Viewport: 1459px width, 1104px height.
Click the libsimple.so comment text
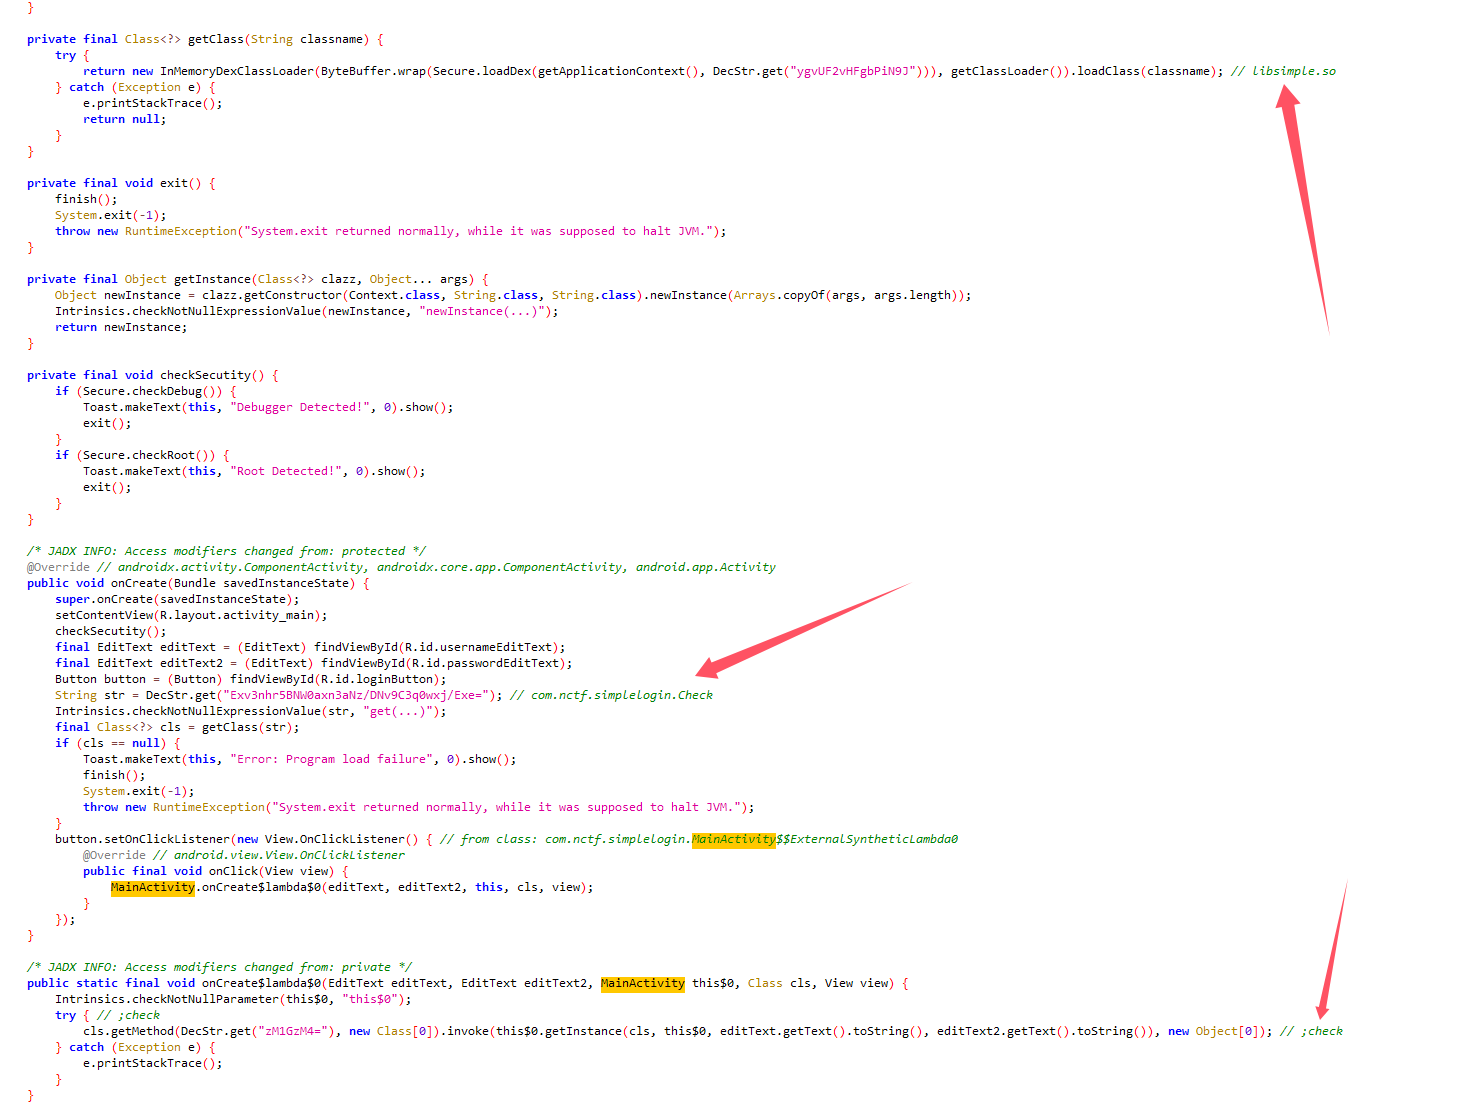pyautogui.click(x=1293, y=71)
